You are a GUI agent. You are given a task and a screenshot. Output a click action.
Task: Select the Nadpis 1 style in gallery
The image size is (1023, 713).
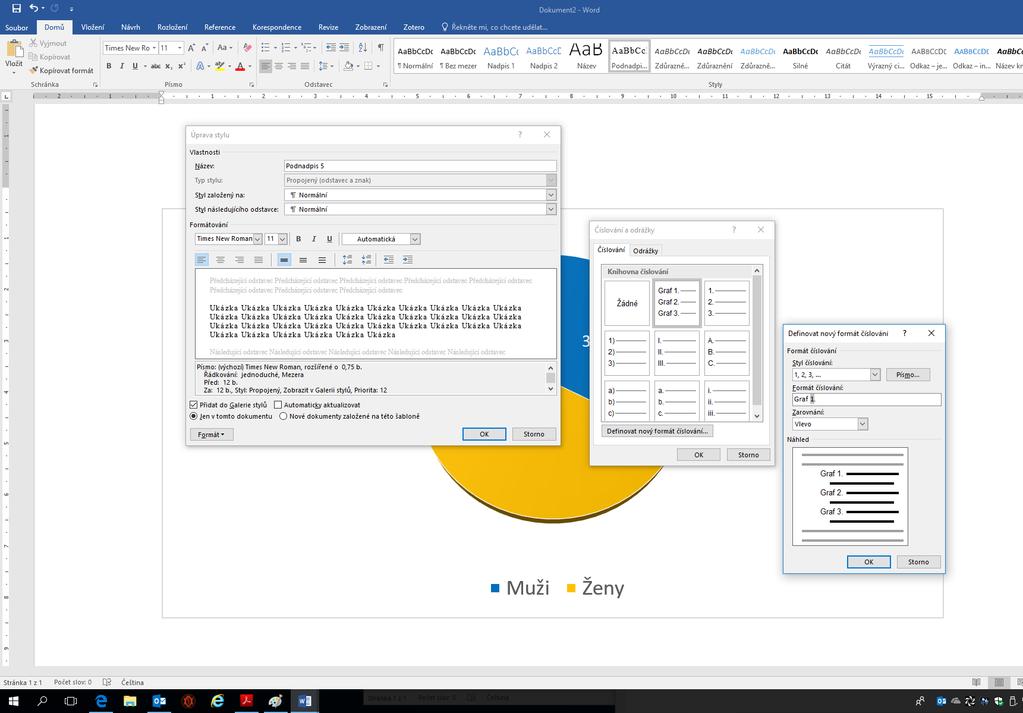(x=500, y=55)
